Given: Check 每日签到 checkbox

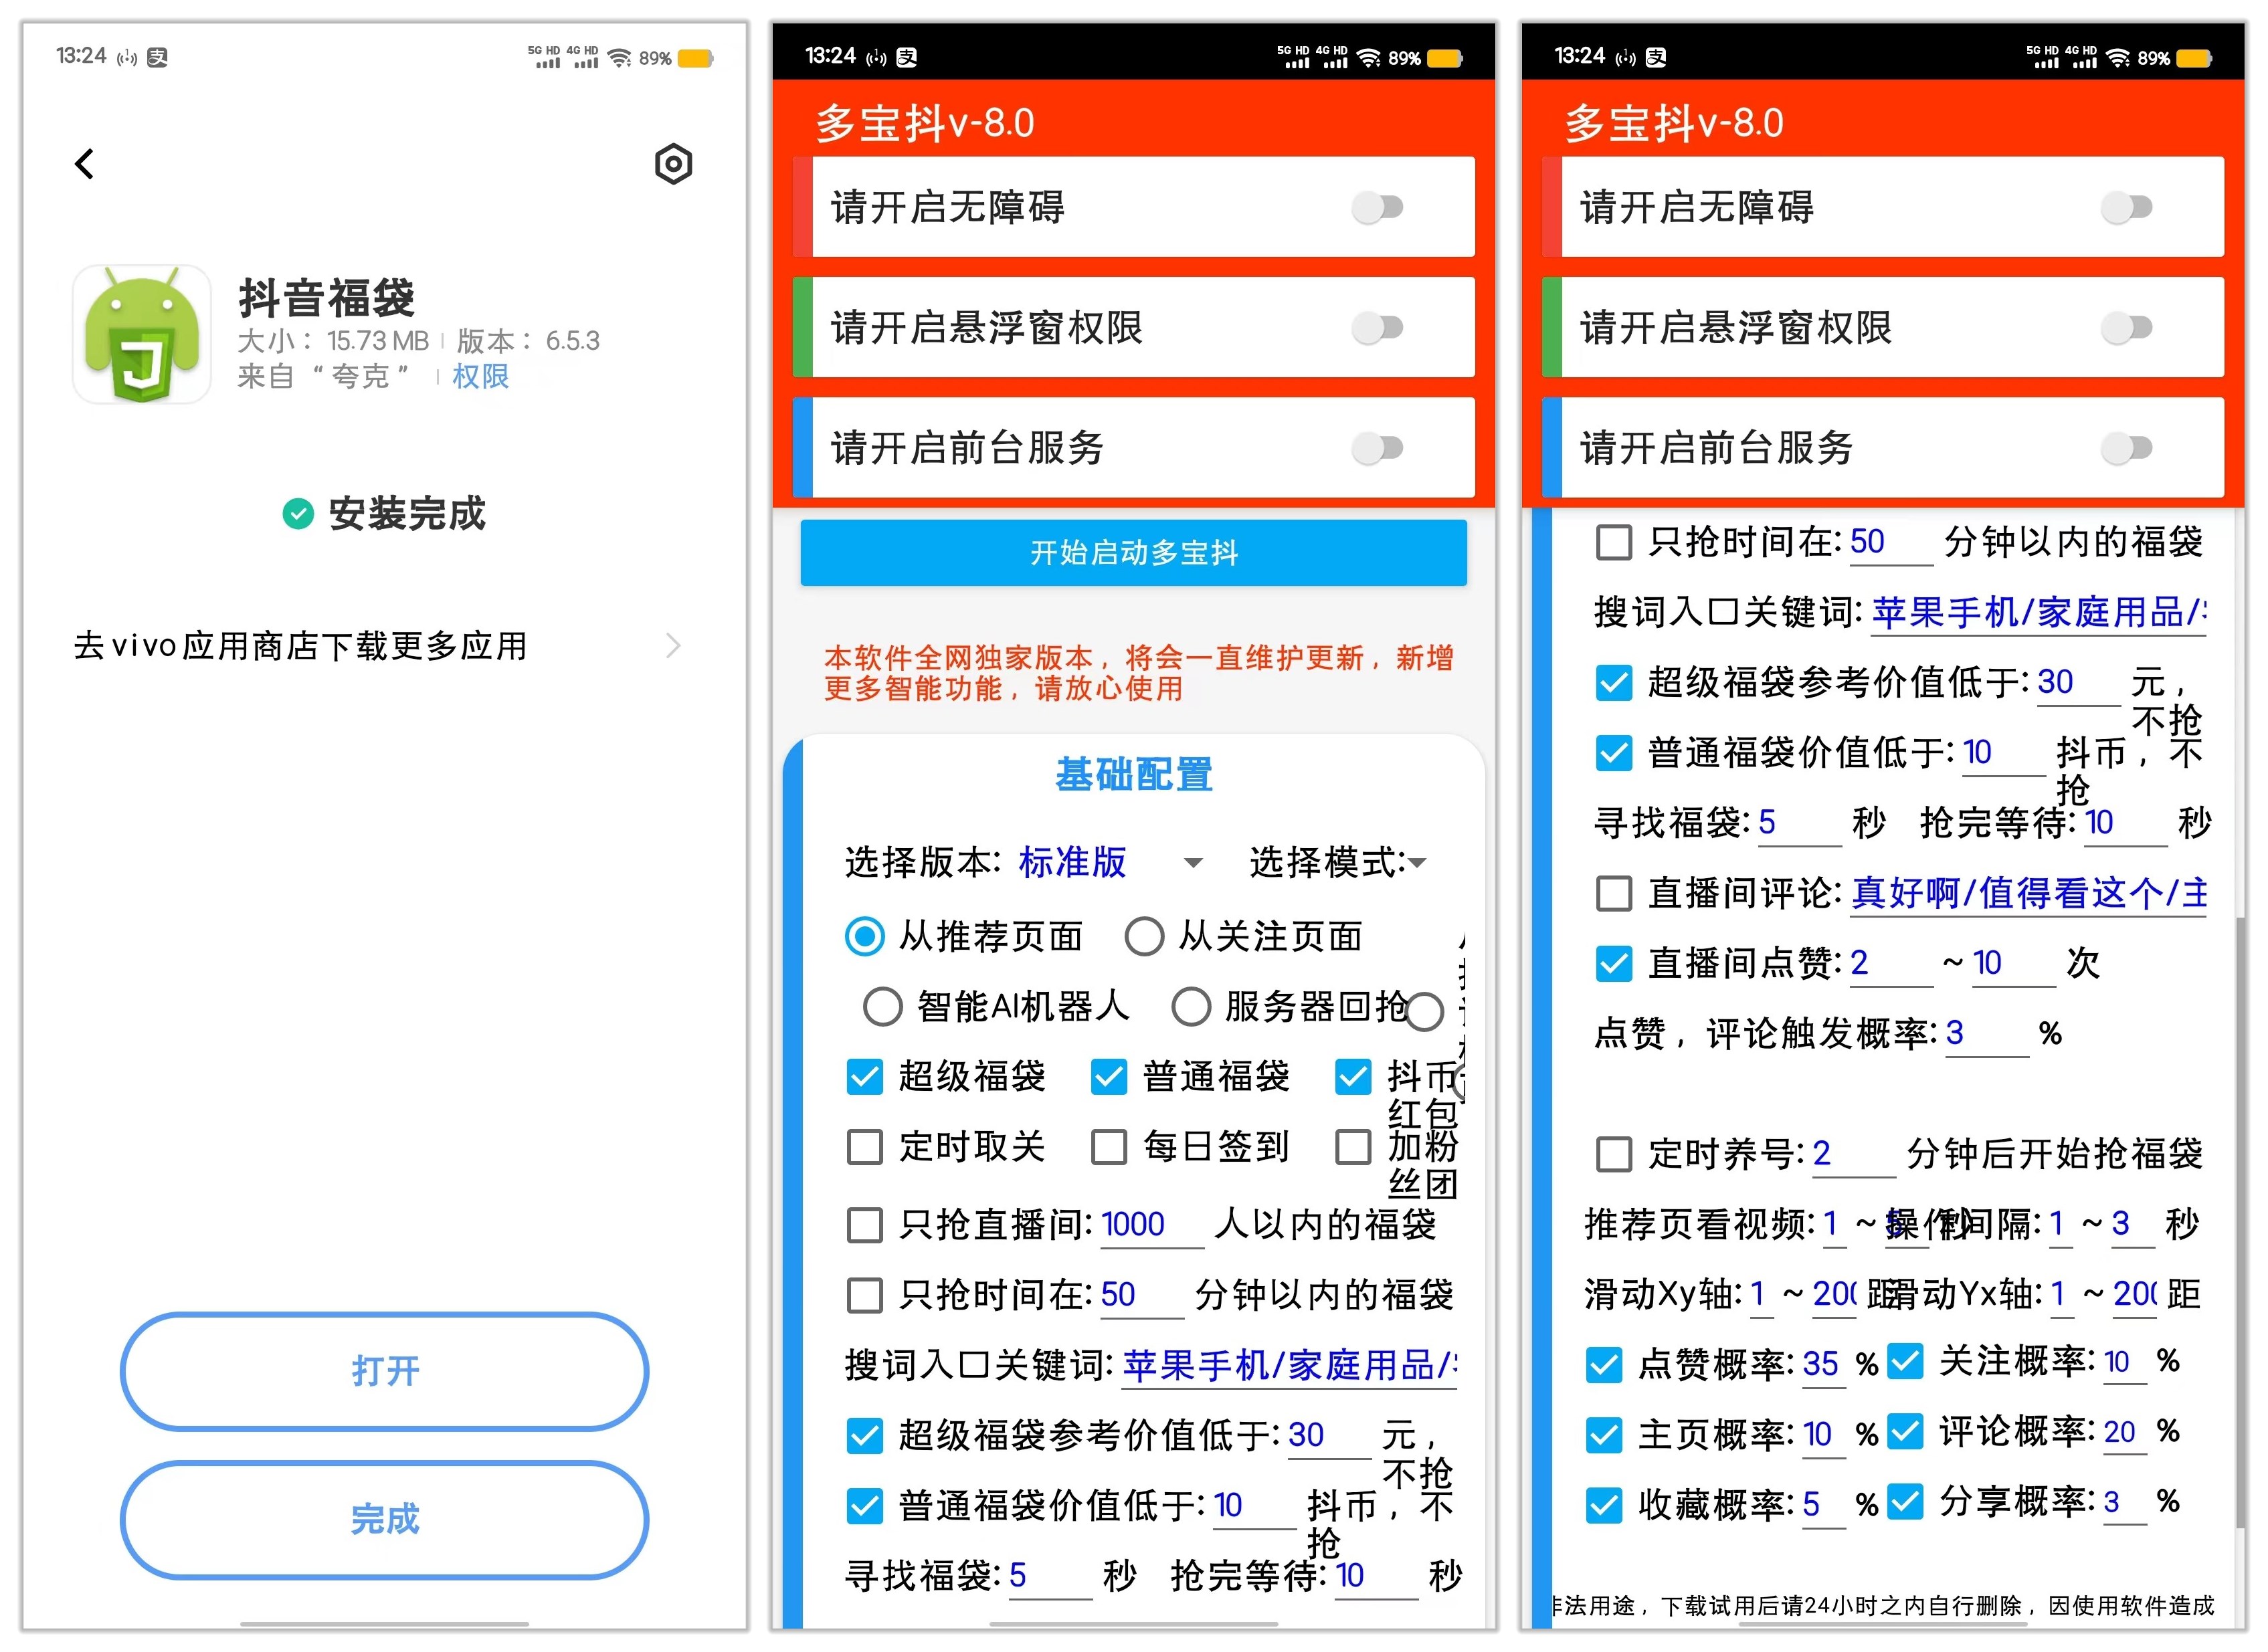Looking at the screenshot, I should click(1109, 1147).
